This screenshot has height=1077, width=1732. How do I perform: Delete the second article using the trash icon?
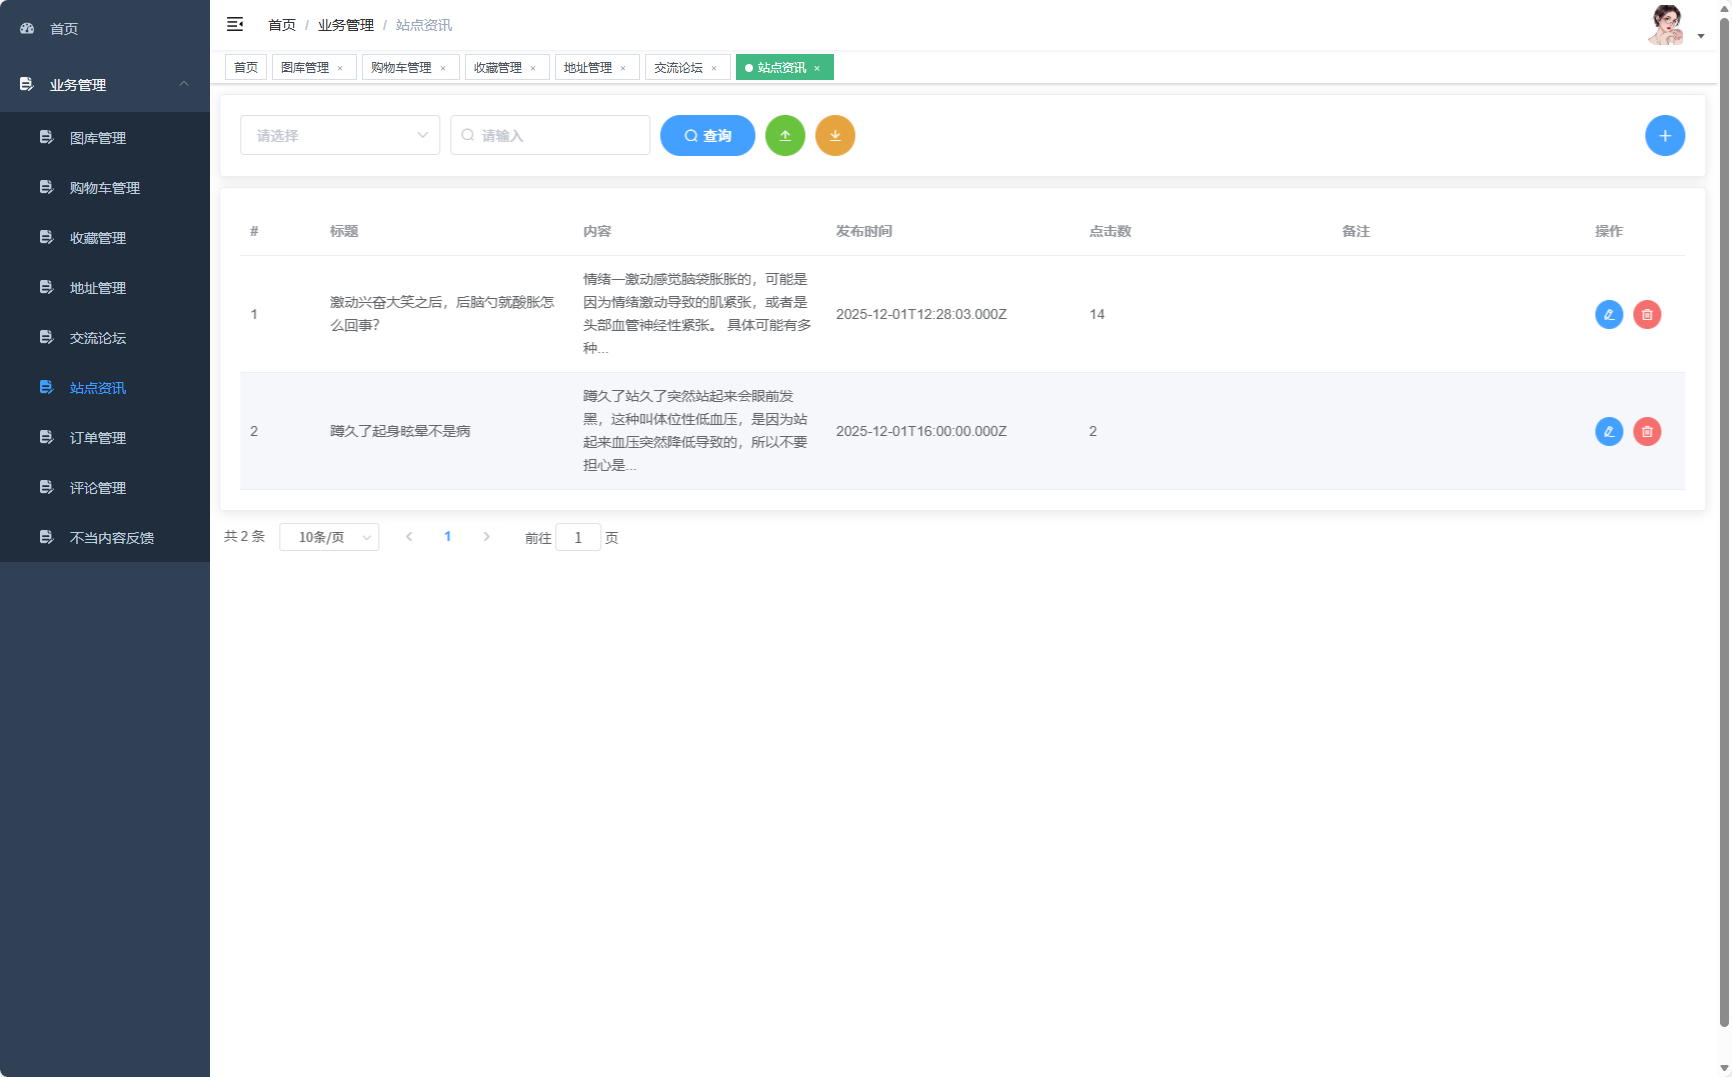pos(1647,431)
